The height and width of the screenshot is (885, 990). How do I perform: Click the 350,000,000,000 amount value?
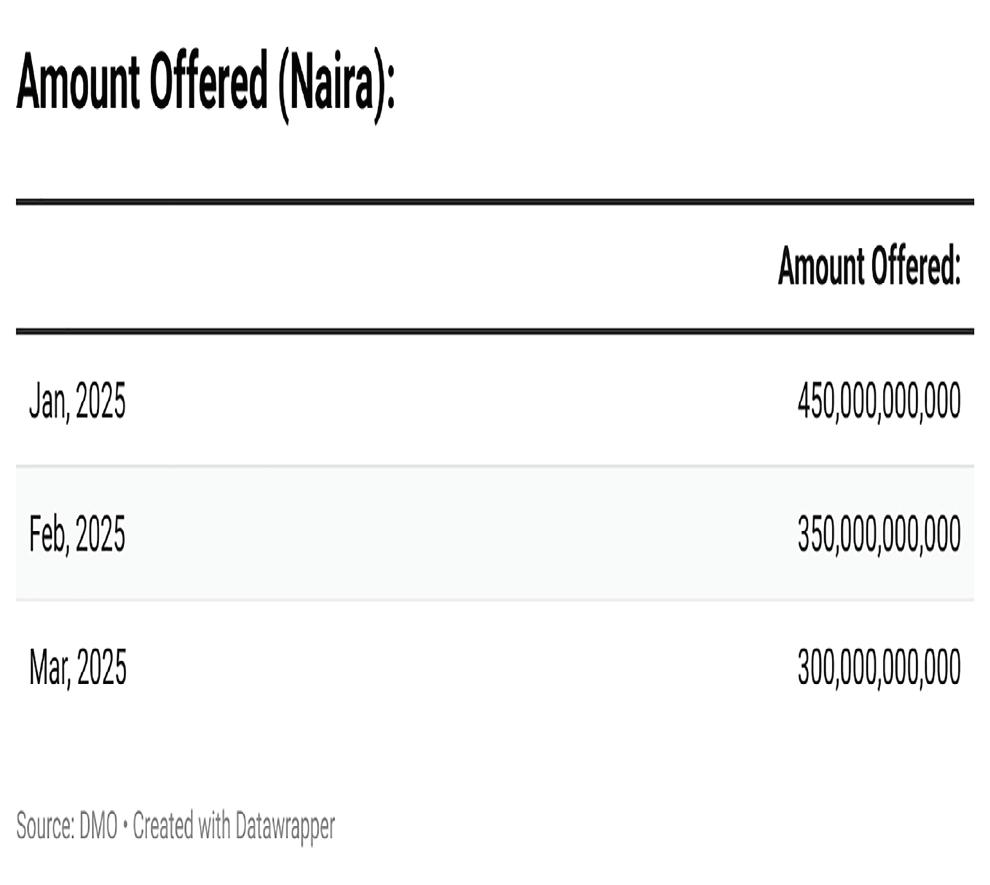click(878, 535)
